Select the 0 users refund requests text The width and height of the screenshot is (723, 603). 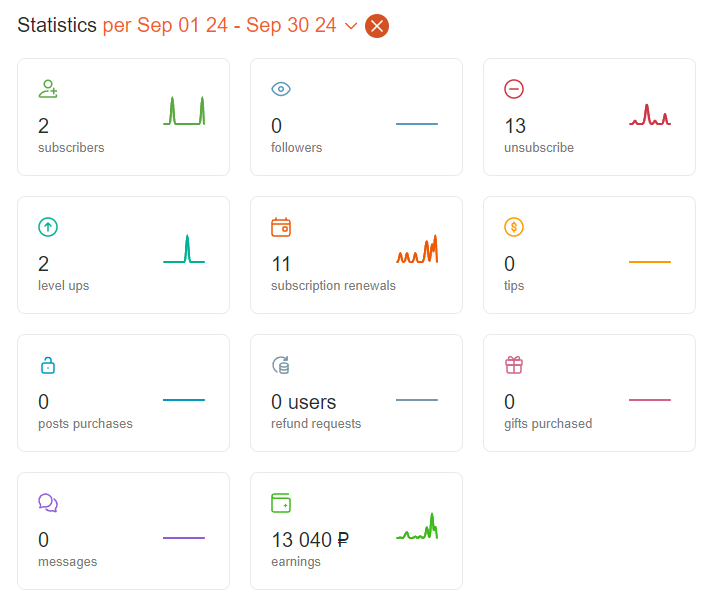tap(303, 402)
